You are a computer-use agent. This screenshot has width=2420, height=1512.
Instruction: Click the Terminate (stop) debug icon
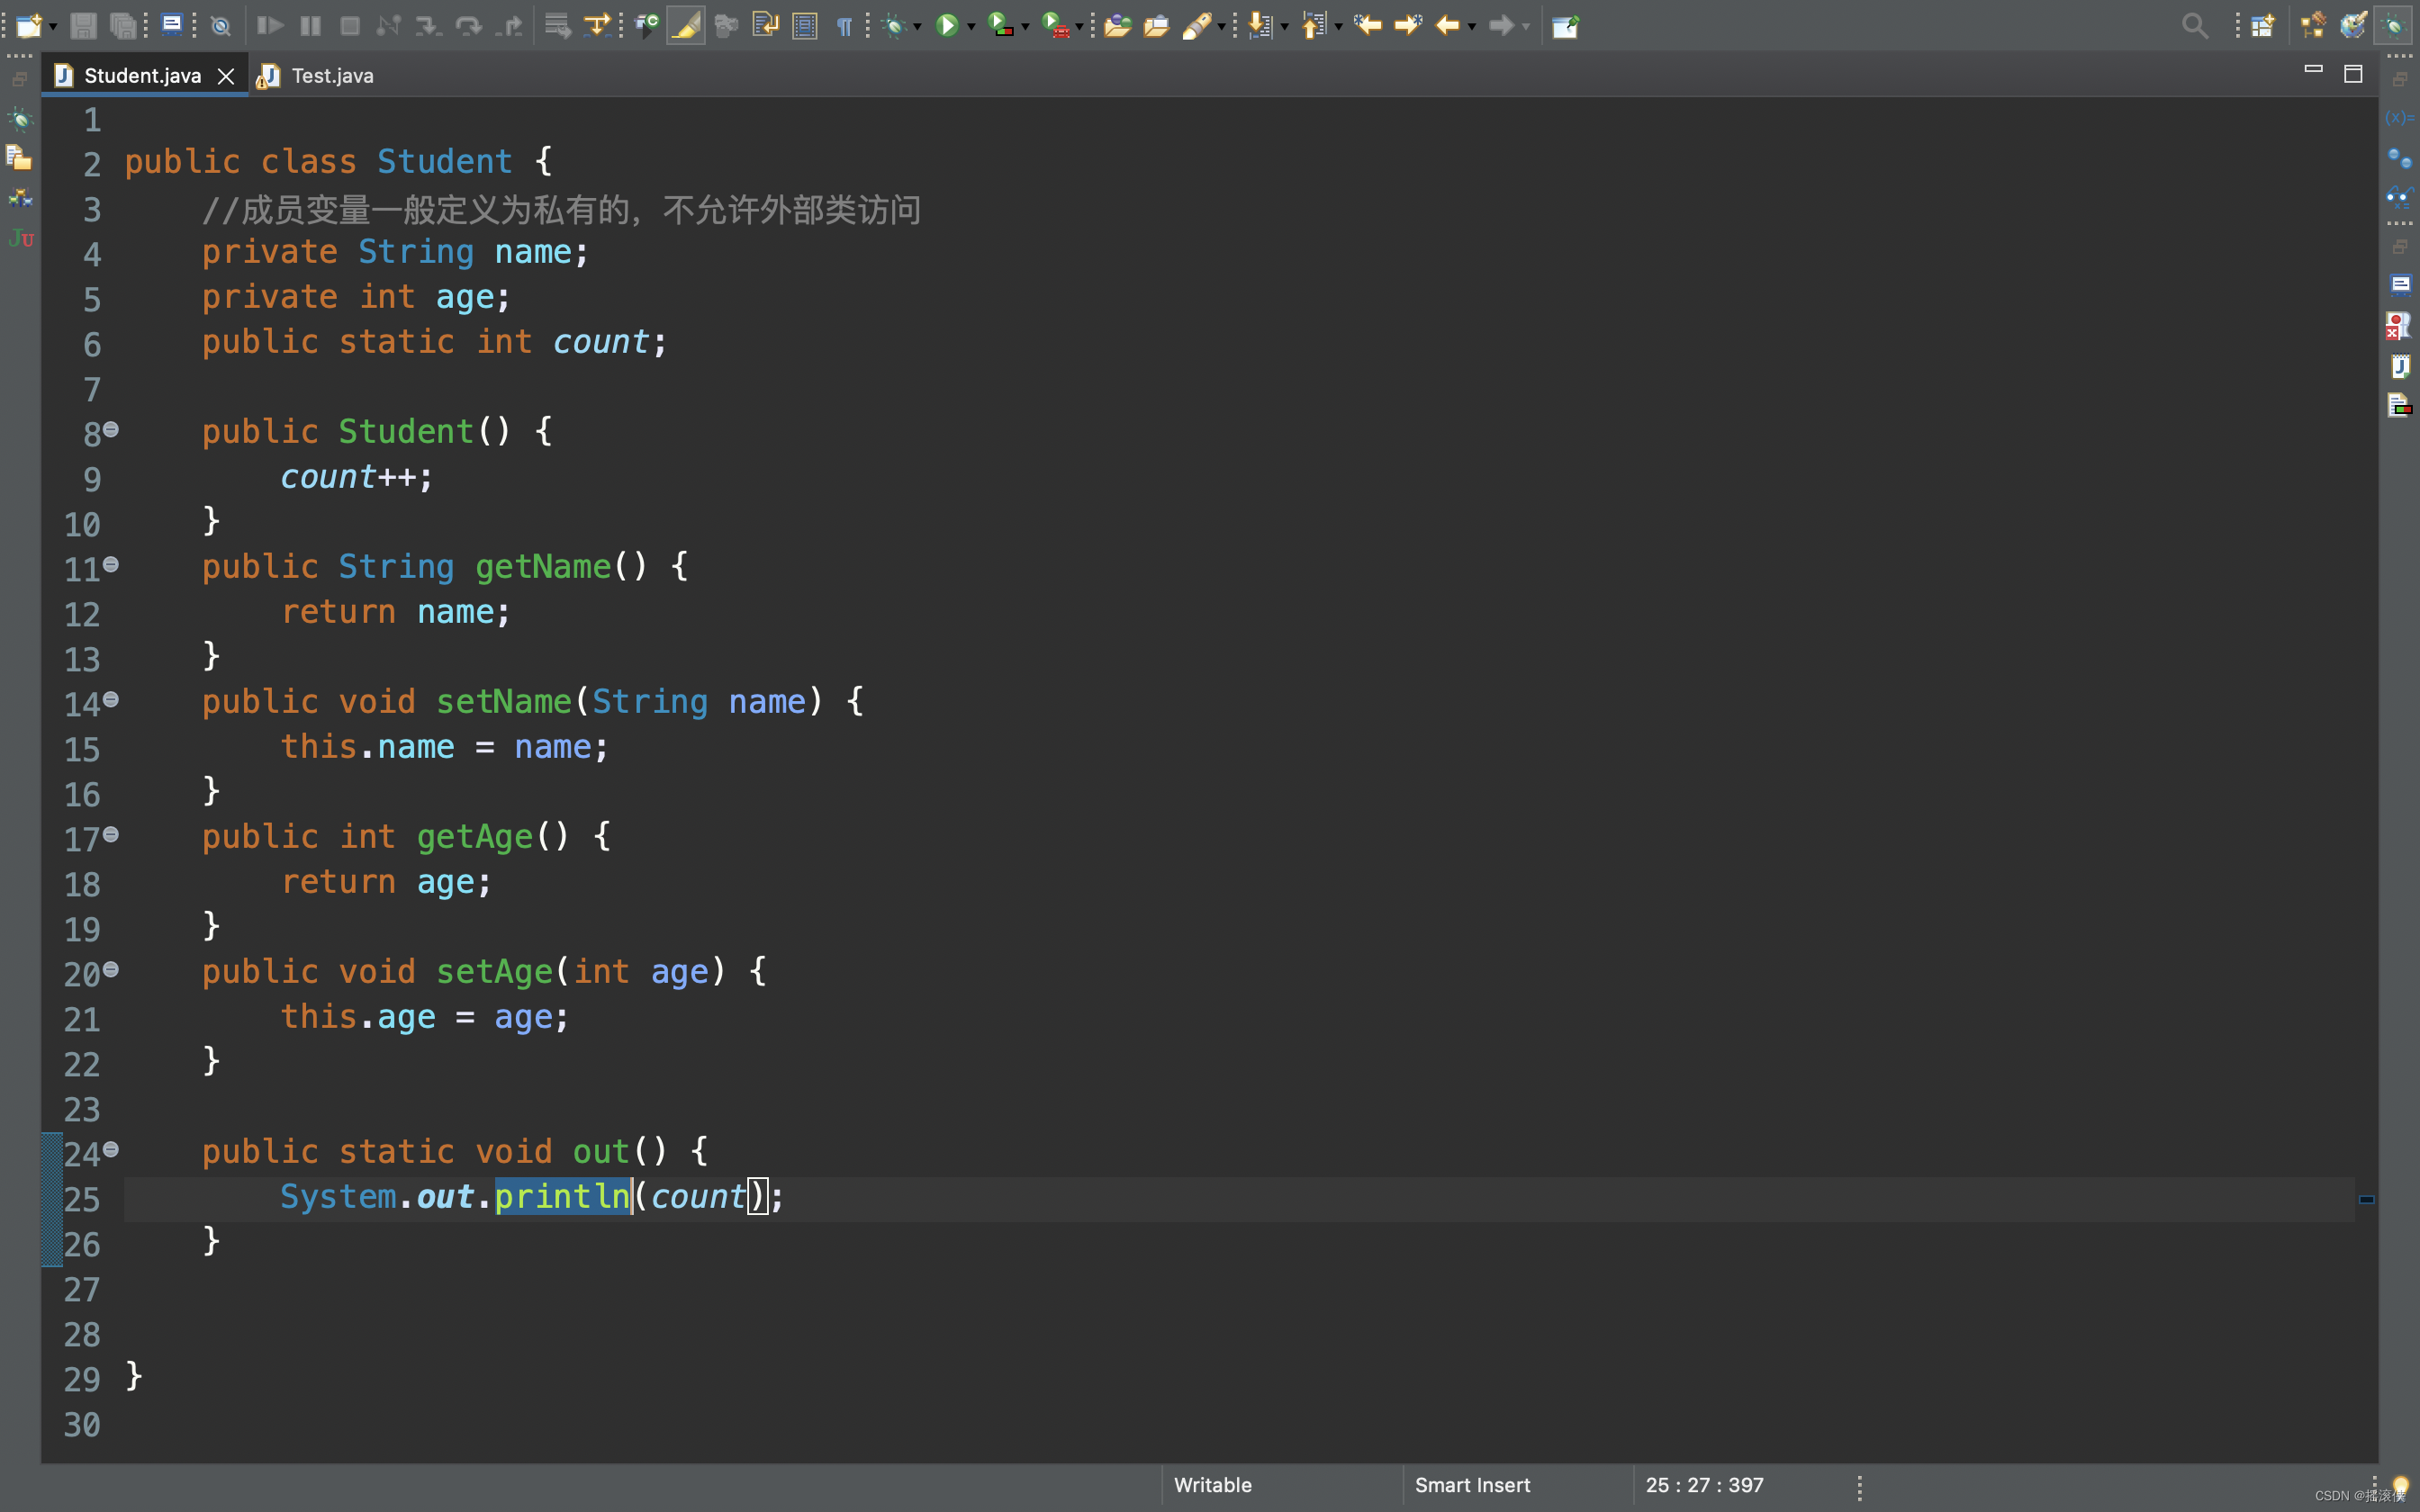[350, 26]
